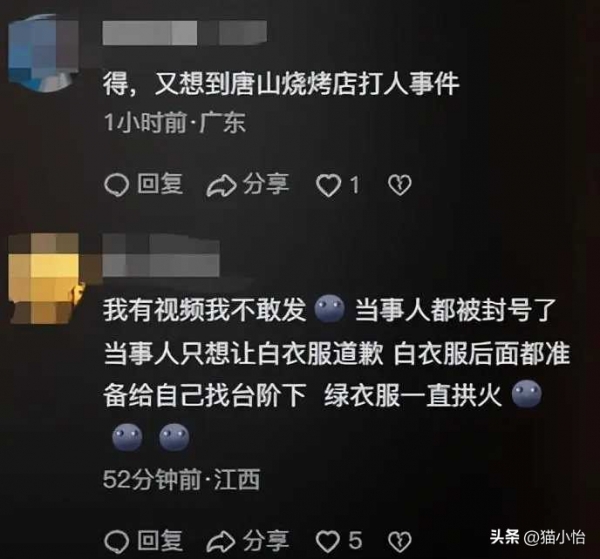
Task: Tap the reply speech bubble under Tangshan comment
Action: pos(116,185)
